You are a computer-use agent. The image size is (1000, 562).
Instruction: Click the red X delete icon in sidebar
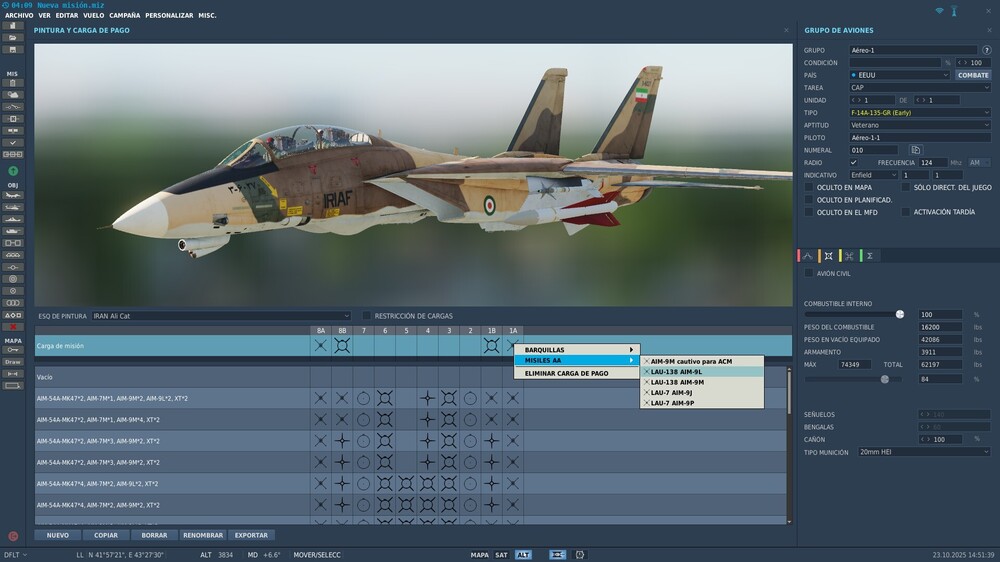[x=13, y=327]
